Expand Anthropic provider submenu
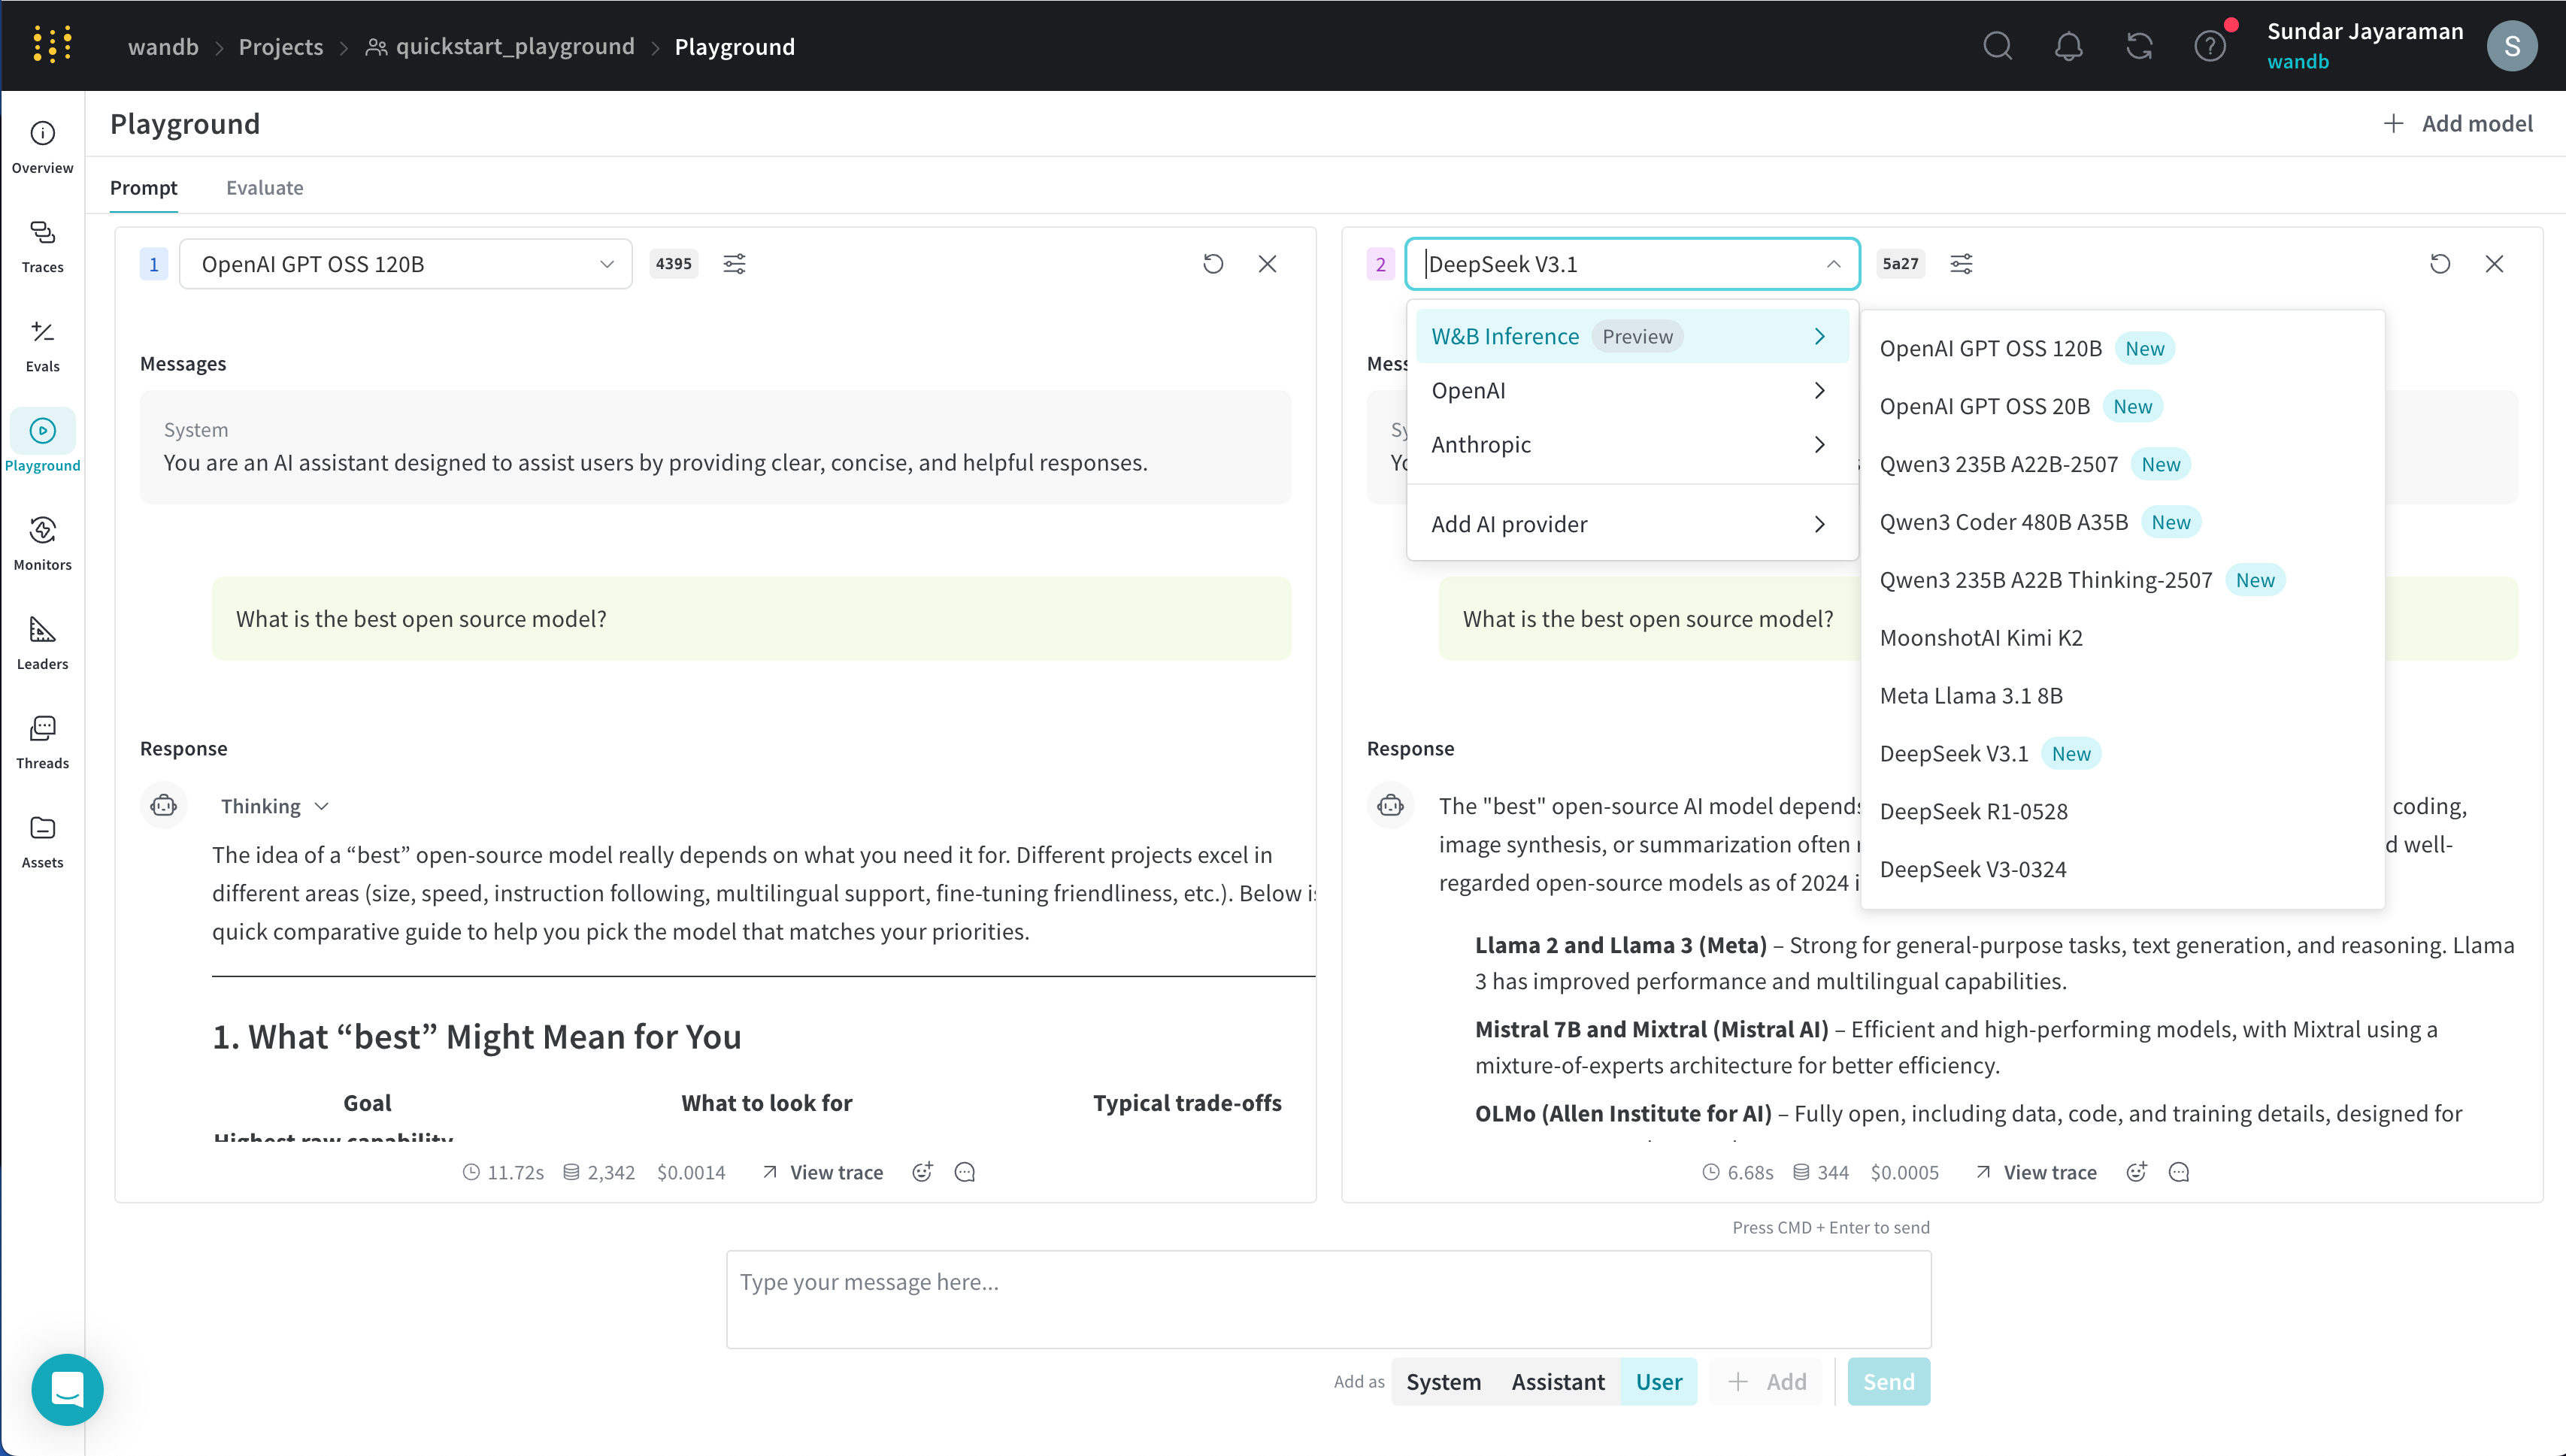This screenshot has height=1456, width=2566. (x=1632, y=444)
